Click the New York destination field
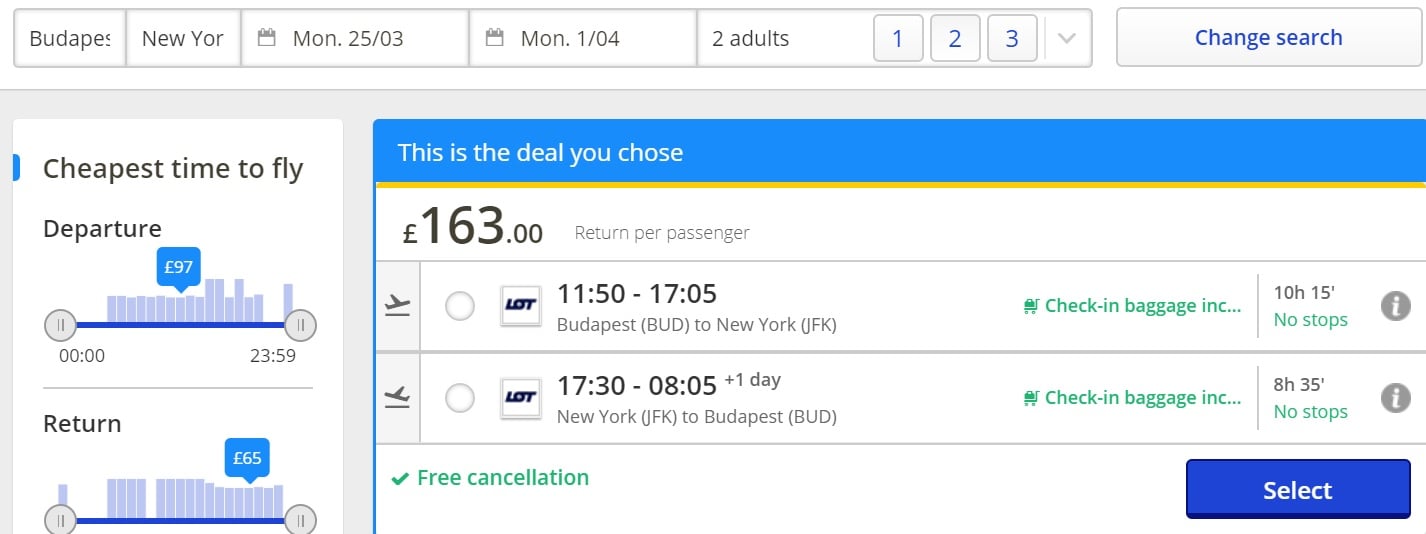 tap(184, 39)
